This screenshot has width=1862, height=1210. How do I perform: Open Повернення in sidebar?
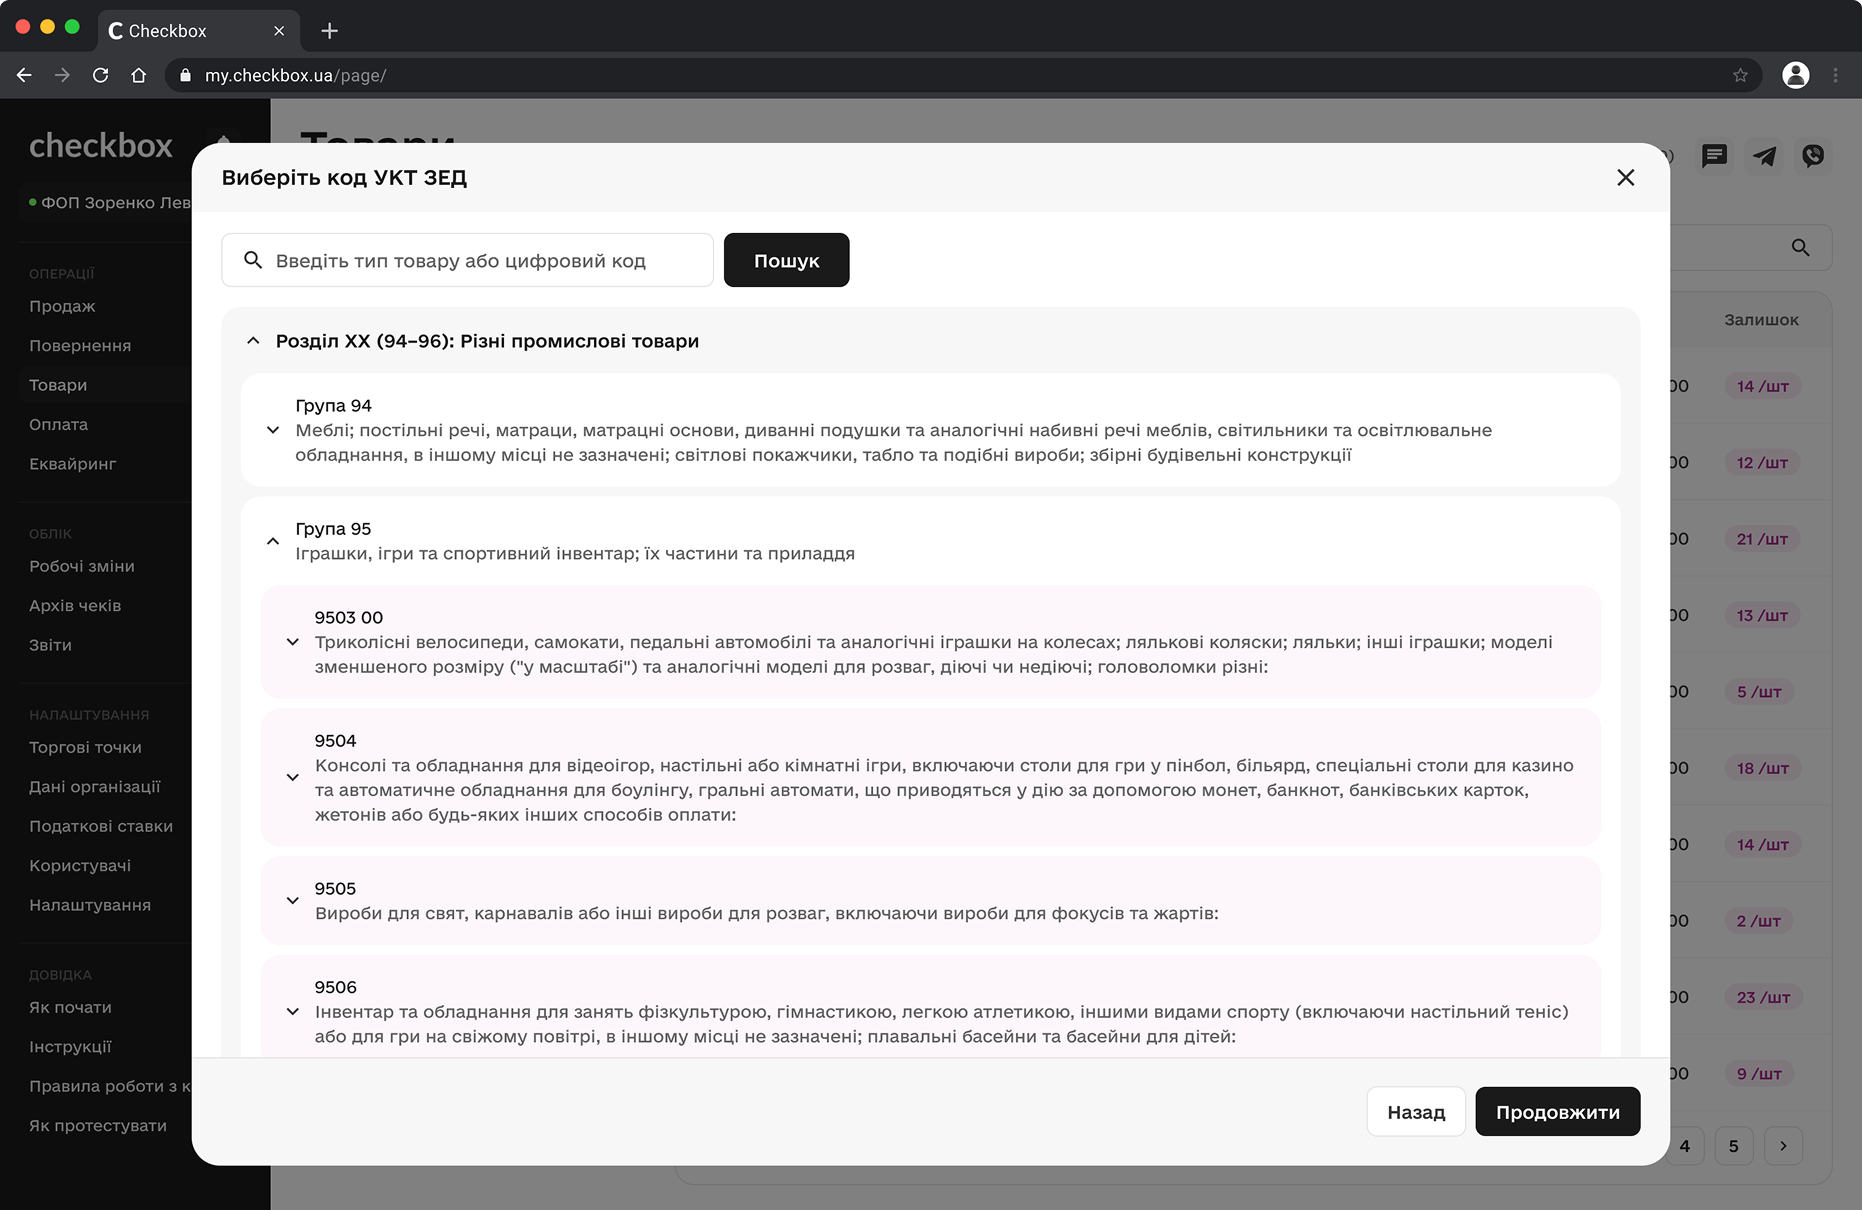[x=80, y=346]
